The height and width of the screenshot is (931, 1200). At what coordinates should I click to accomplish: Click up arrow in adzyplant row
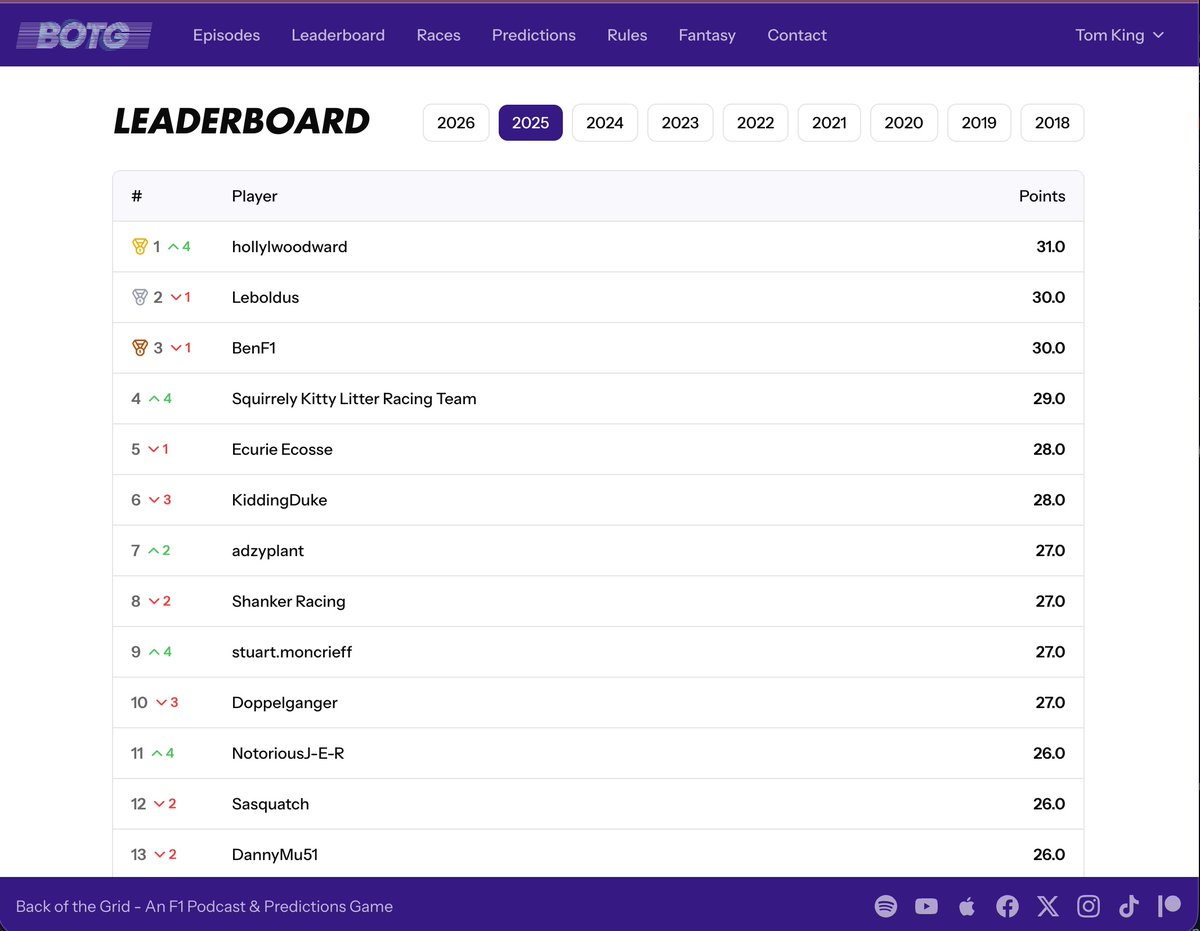point(153,550)
